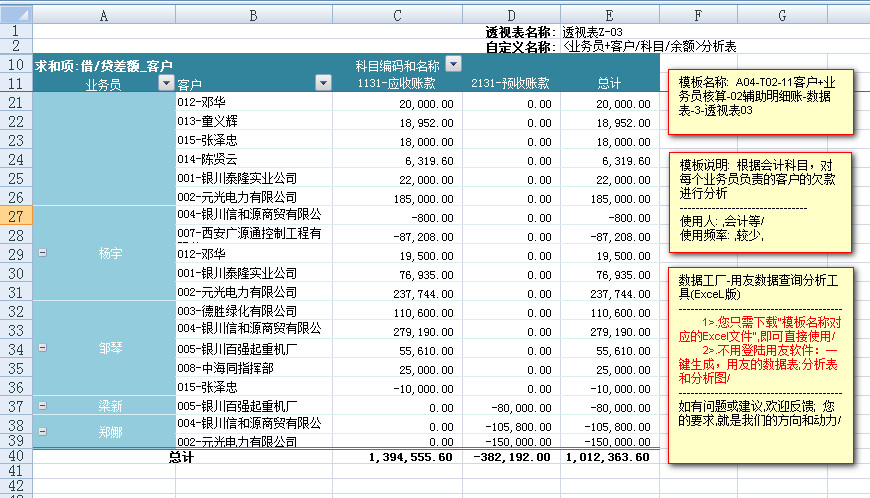Select row 27 header
This screenshot has height=498, width=870.
16,216
